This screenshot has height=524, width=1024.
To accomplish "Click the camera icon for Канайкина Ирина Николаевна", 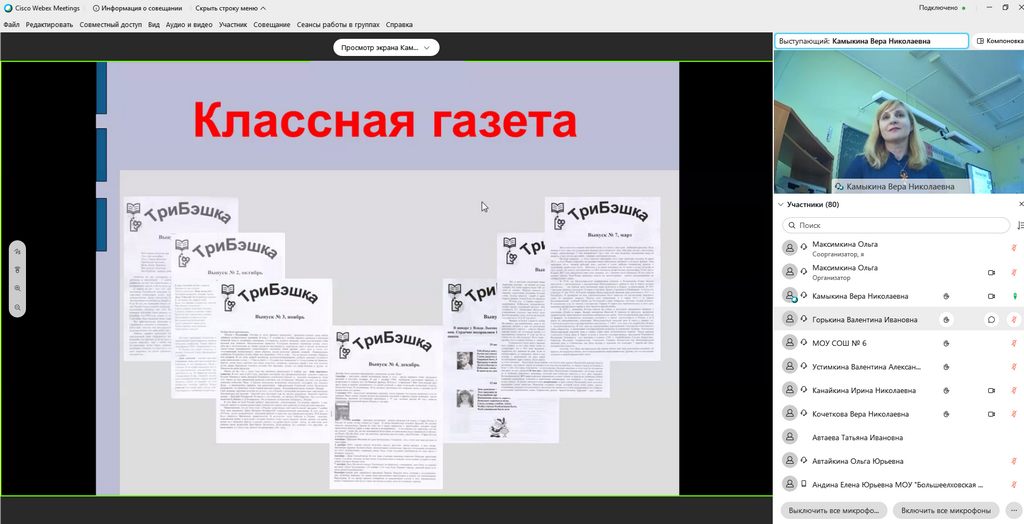I will [991, 390].
